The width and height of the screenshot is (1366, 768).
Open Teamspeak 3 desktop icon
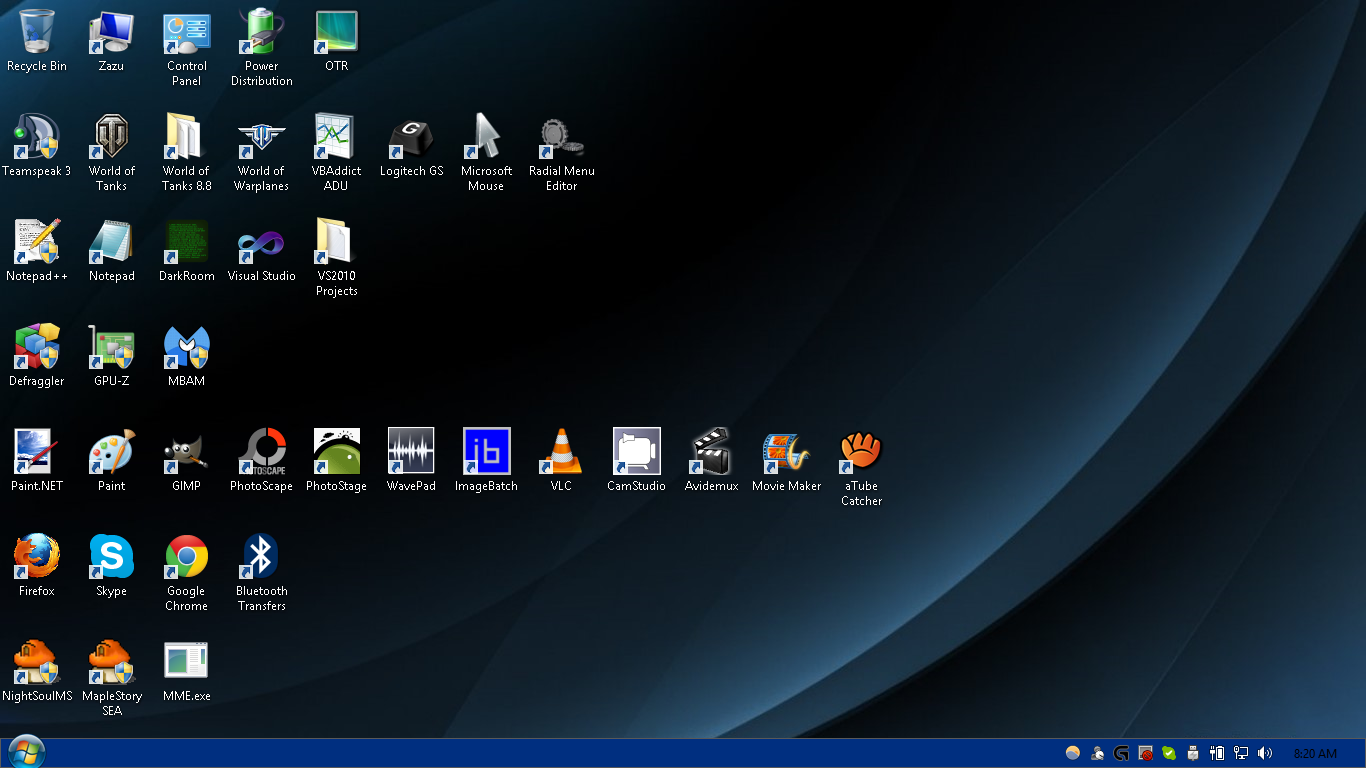click(x=37, y=137)
